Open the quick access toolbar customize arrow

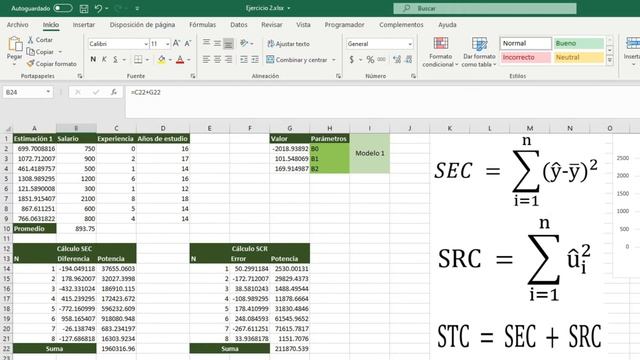click(137, 9)
